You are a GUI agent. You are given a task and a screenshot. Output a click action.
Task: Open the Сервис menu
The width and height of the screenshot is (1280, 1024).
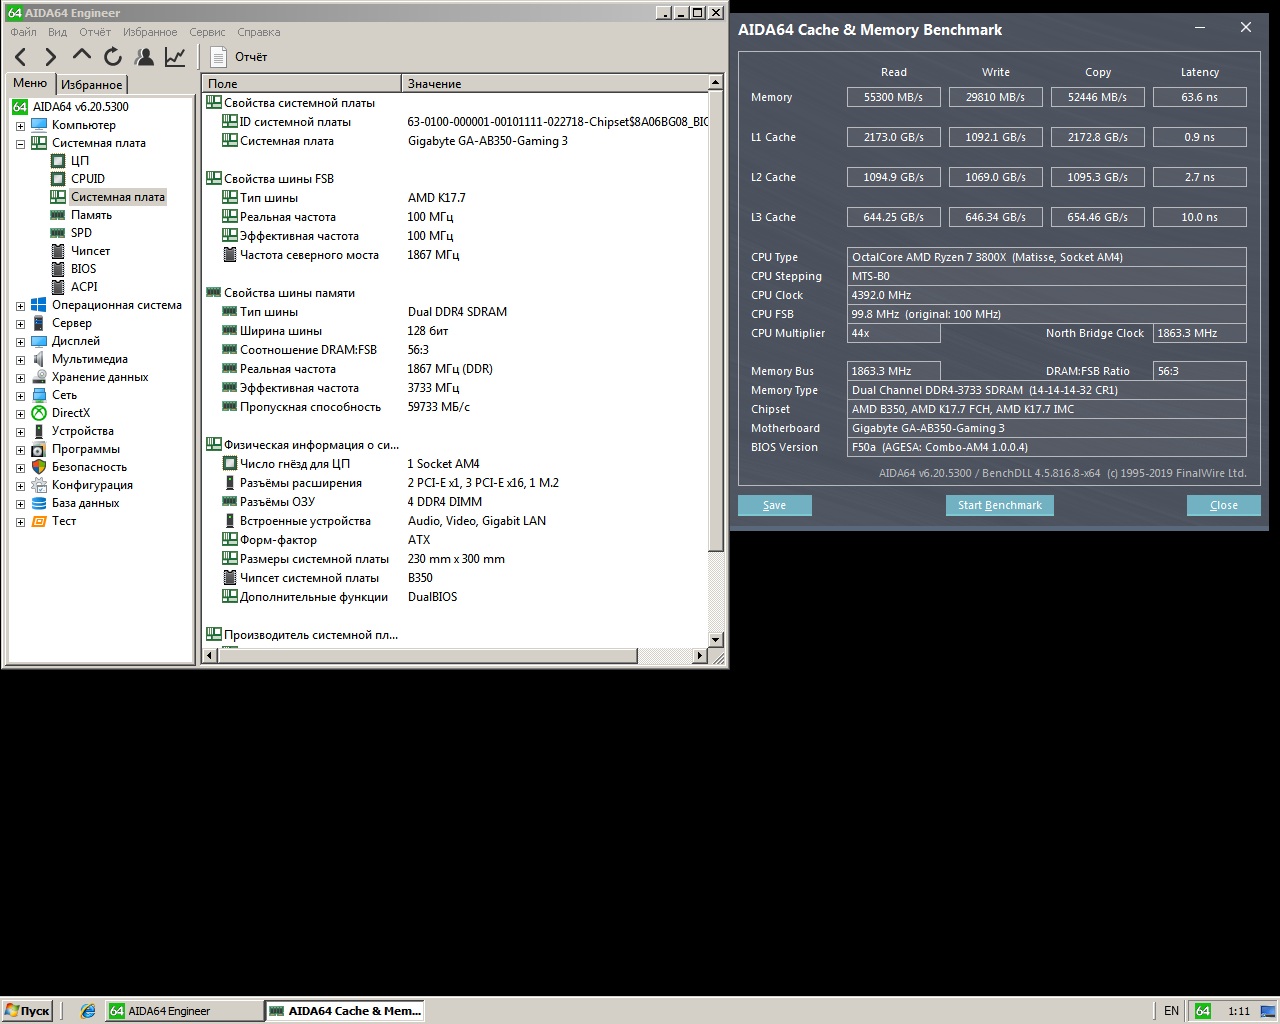(207, 32)
